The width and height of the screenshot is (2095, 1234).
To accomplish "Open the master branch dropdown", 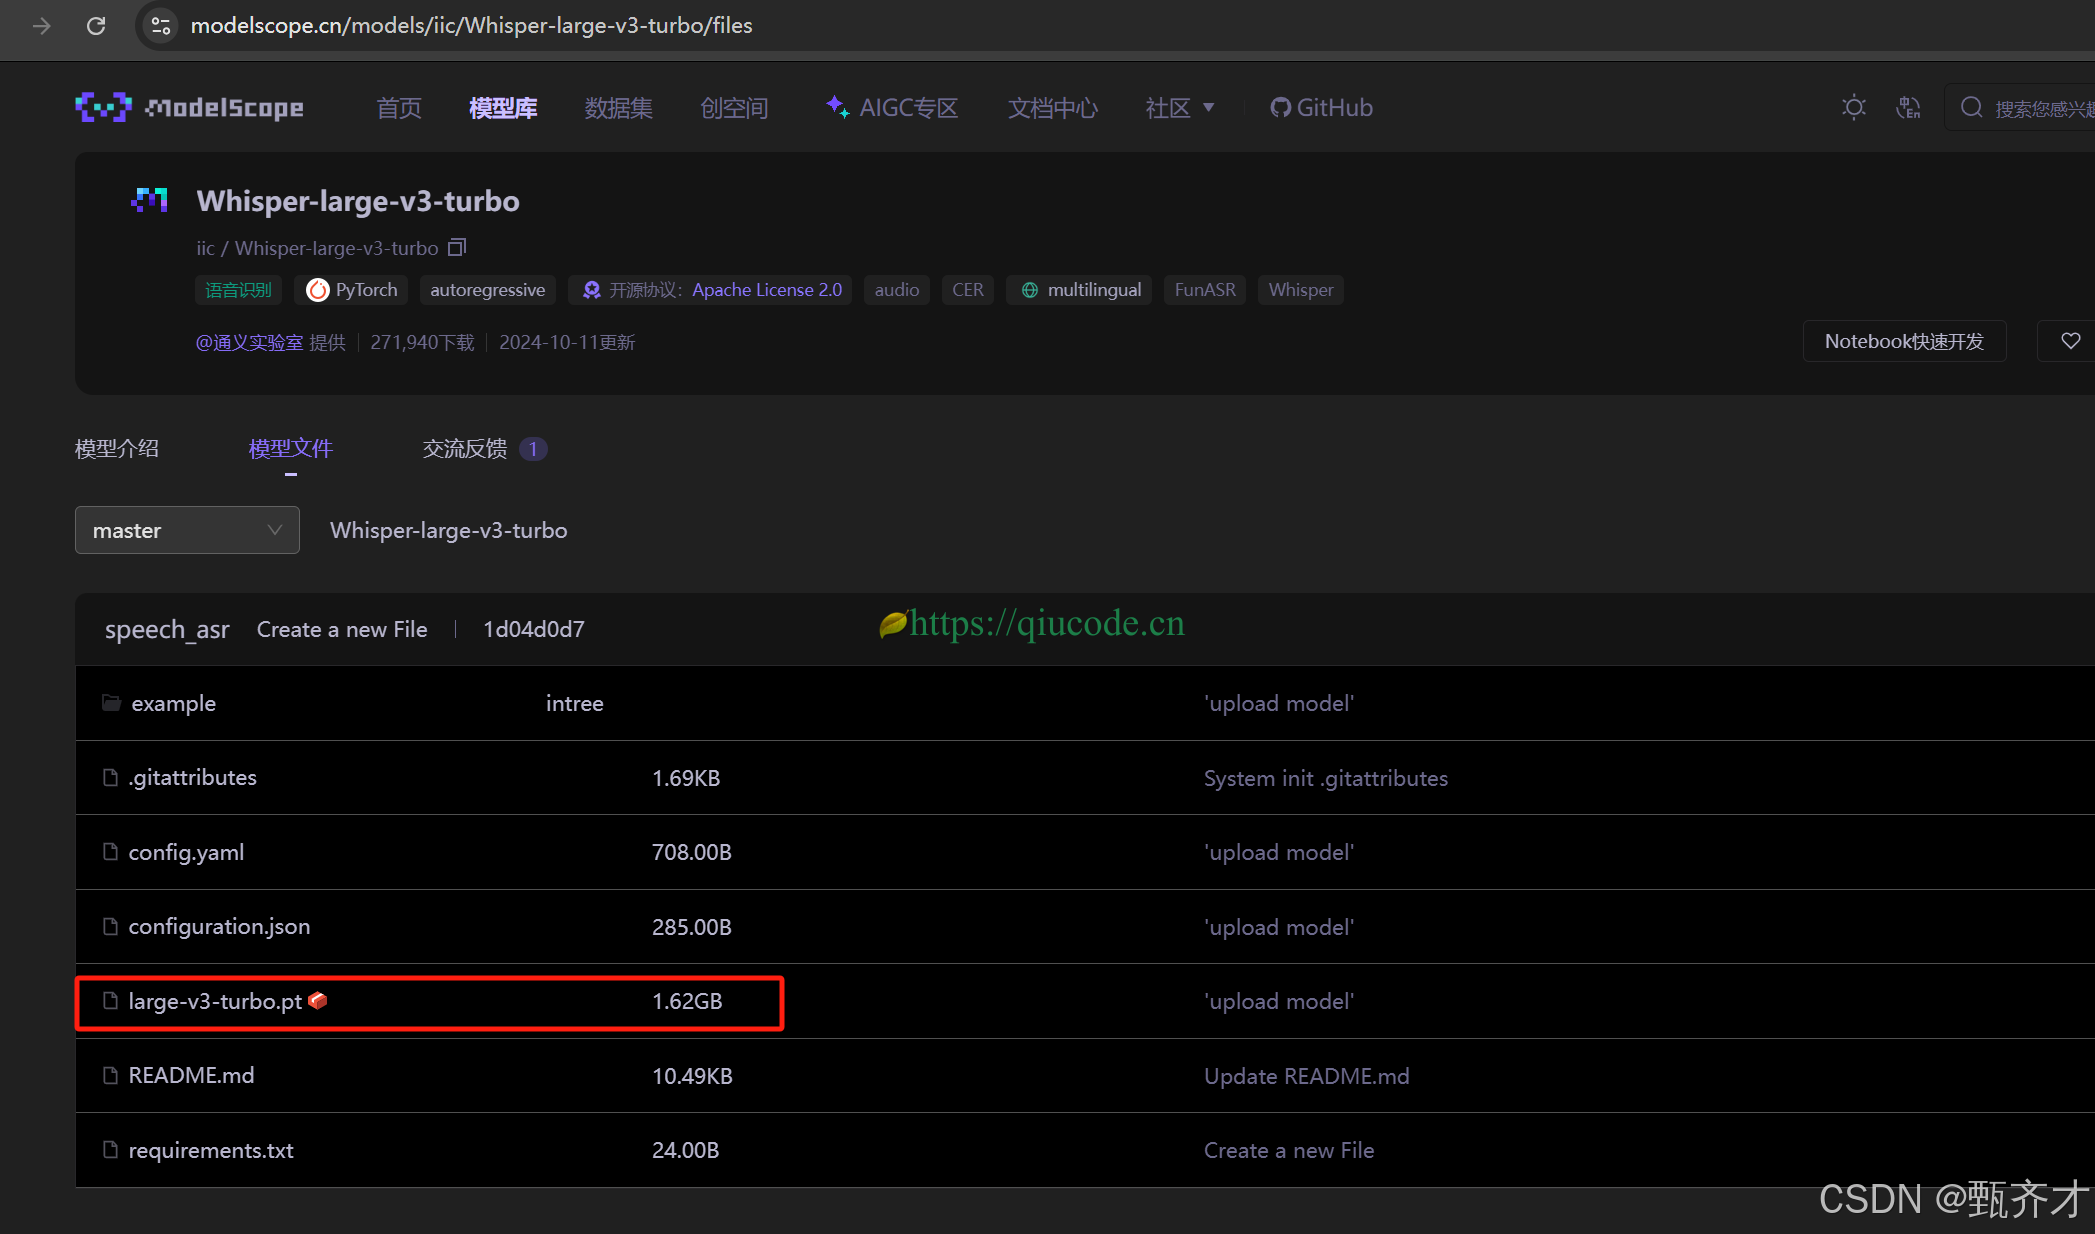I will [187, 530].
